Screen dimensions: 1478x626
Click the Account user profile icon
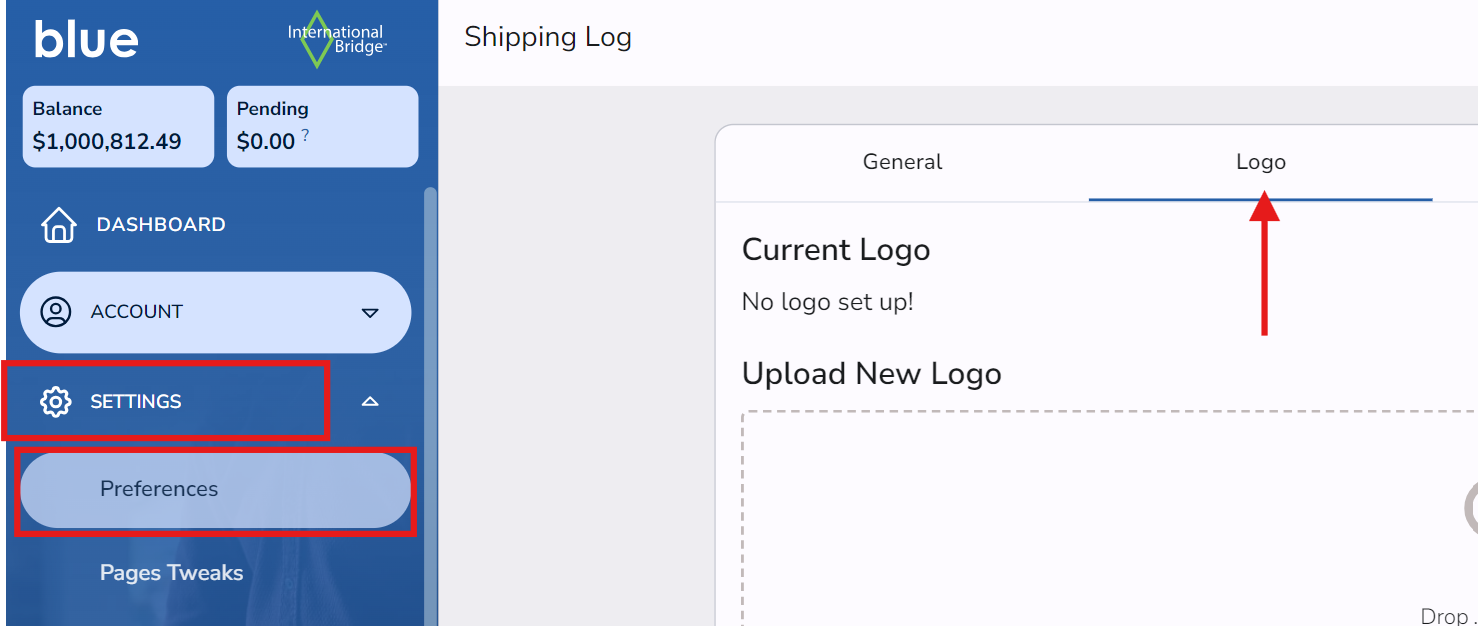tap(55, 312)
